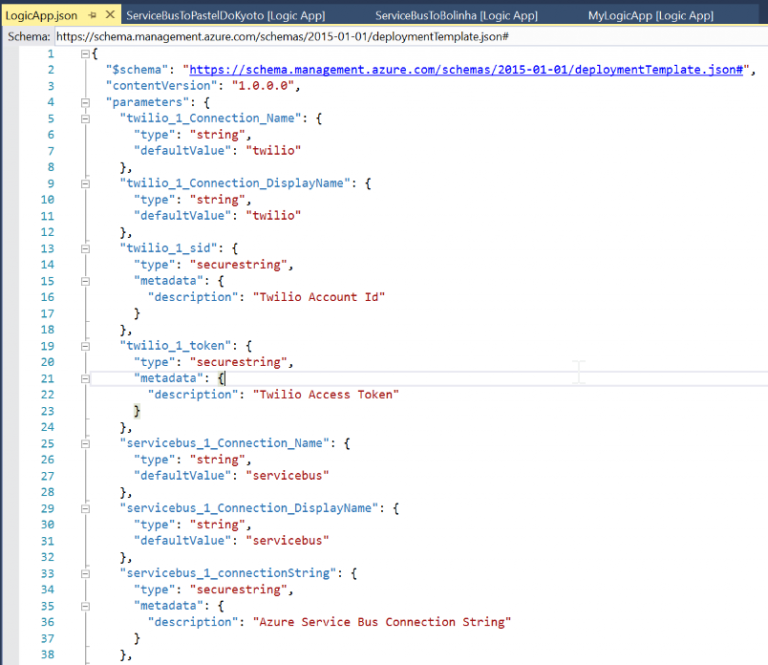Click "string" type value on line 30

click(217, 525)
